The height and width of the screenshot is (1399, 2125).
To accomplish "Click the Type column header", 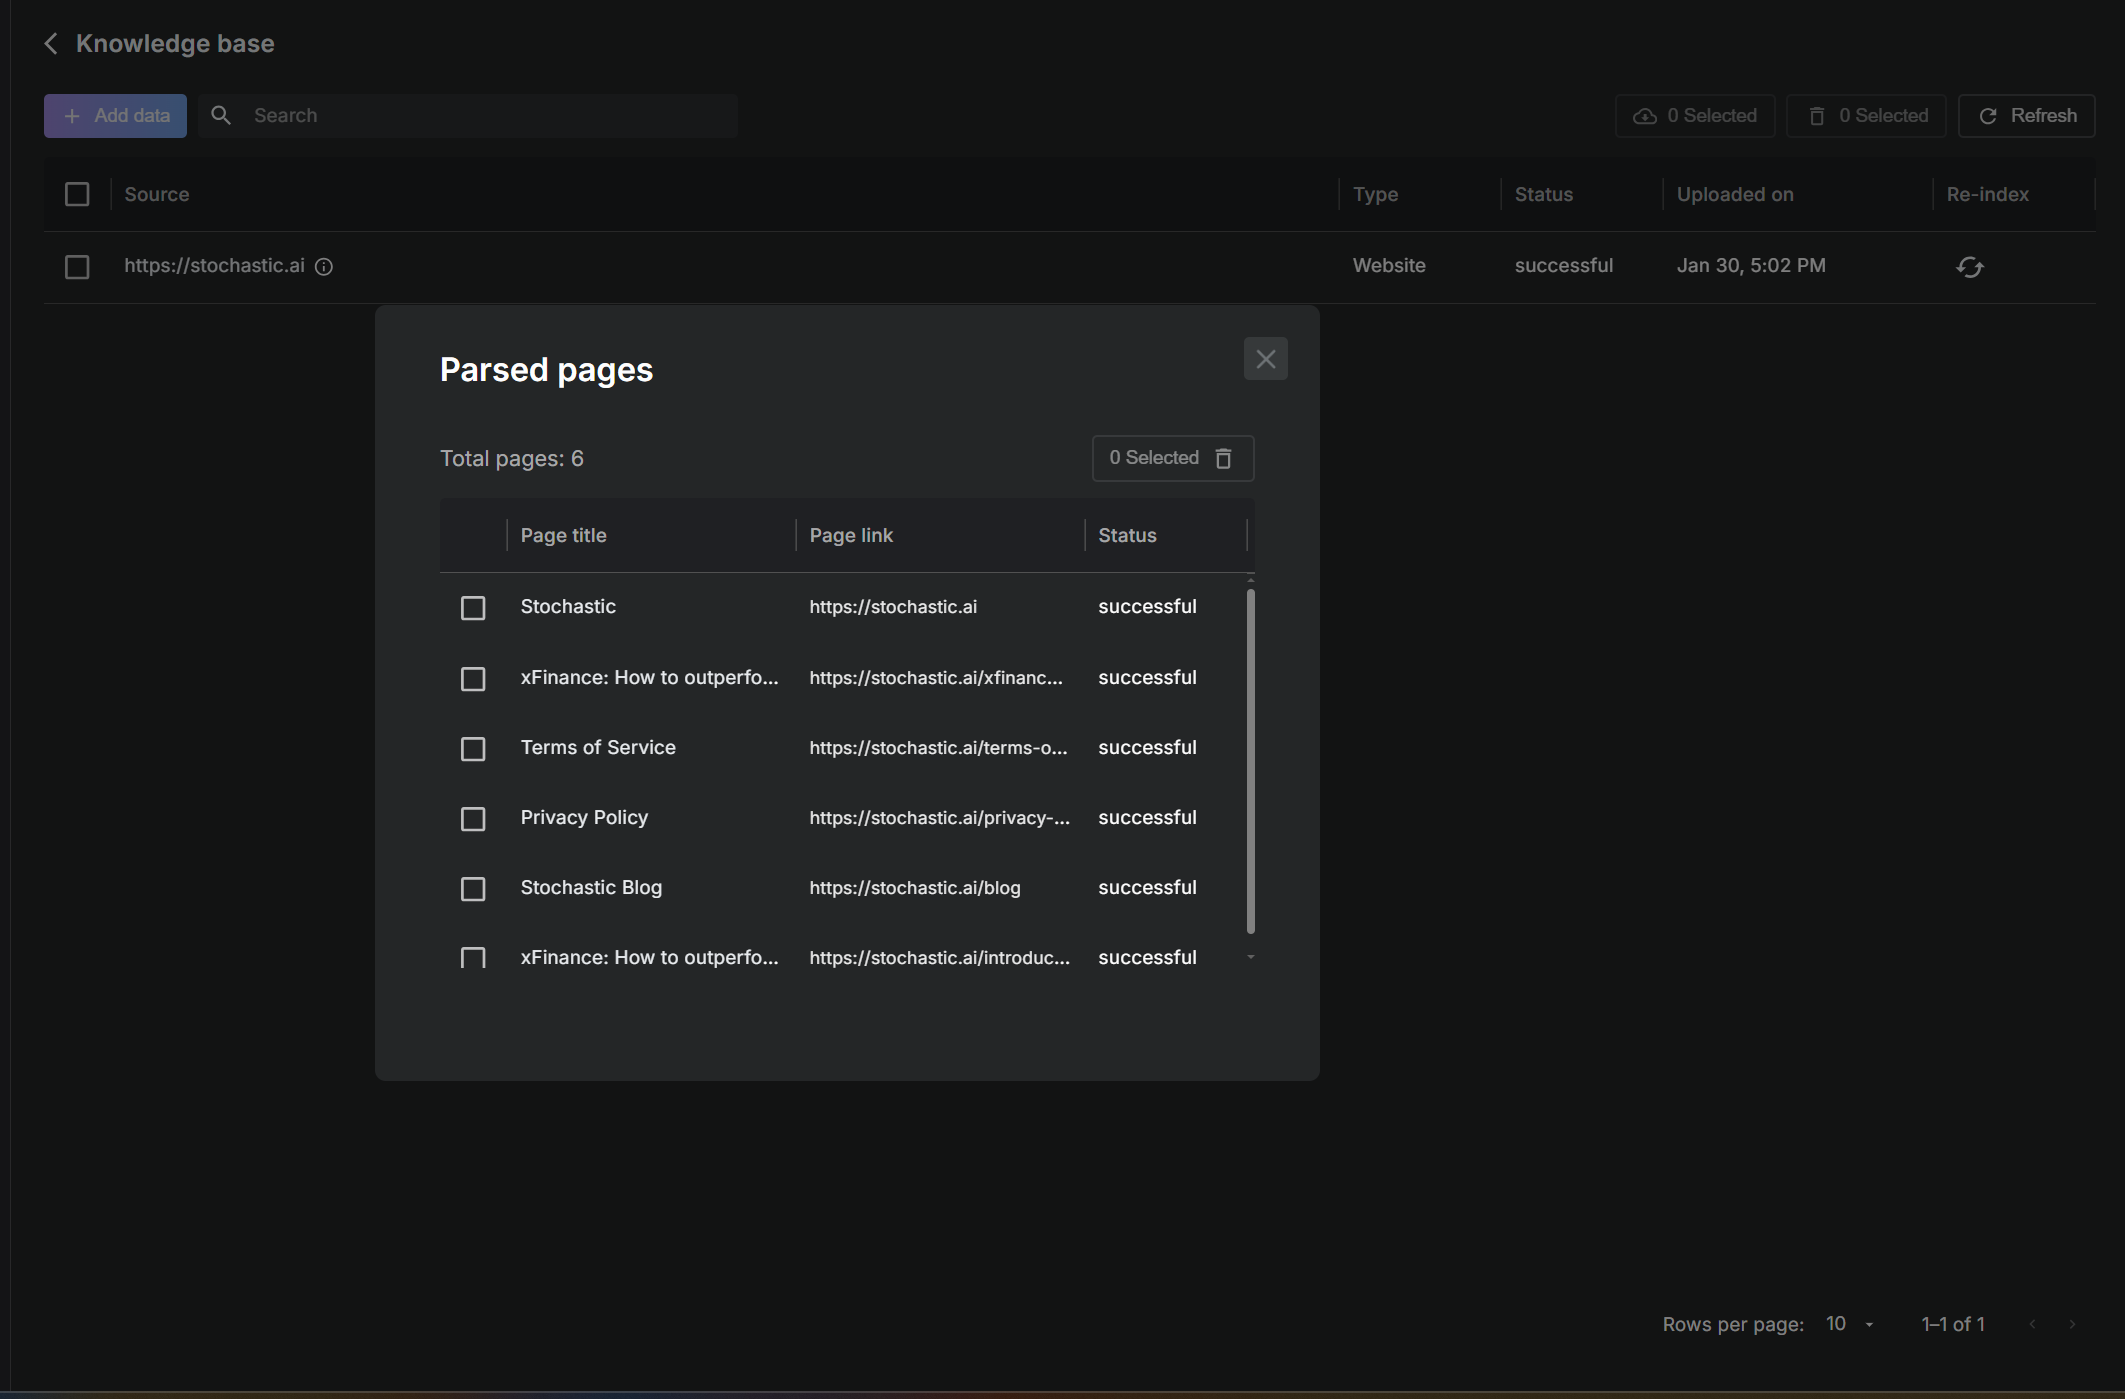I will (x=1375, y=195).
